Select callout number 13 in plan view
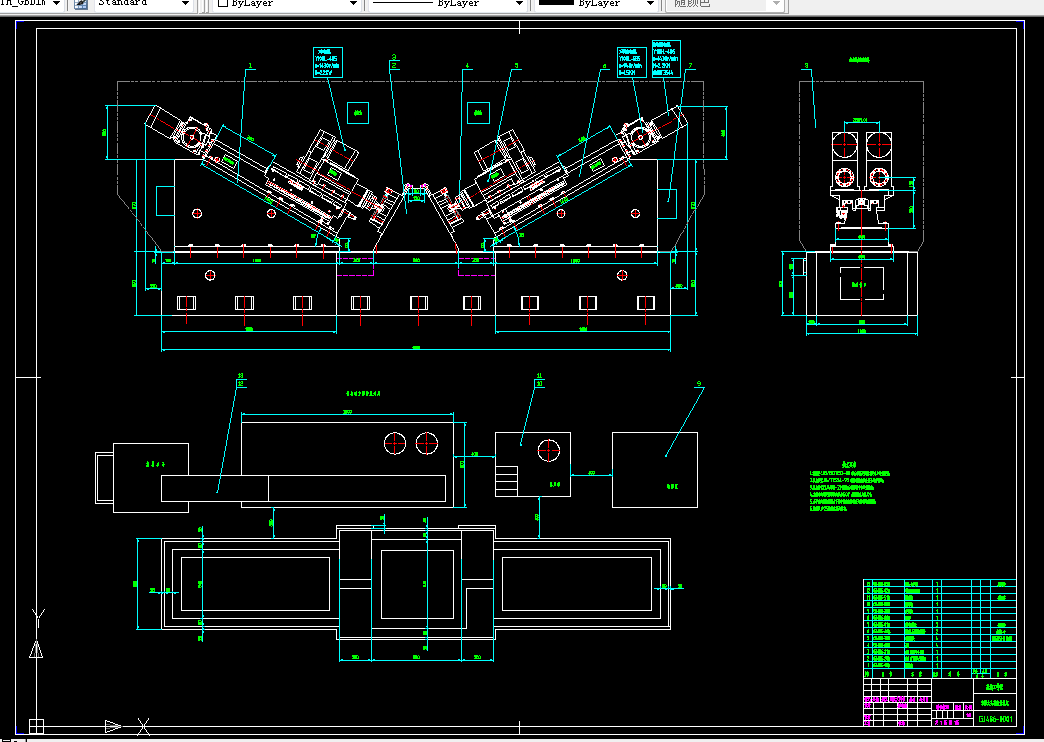The height and width of the screenshot is (742, 1044). click(x=240, y=376)
